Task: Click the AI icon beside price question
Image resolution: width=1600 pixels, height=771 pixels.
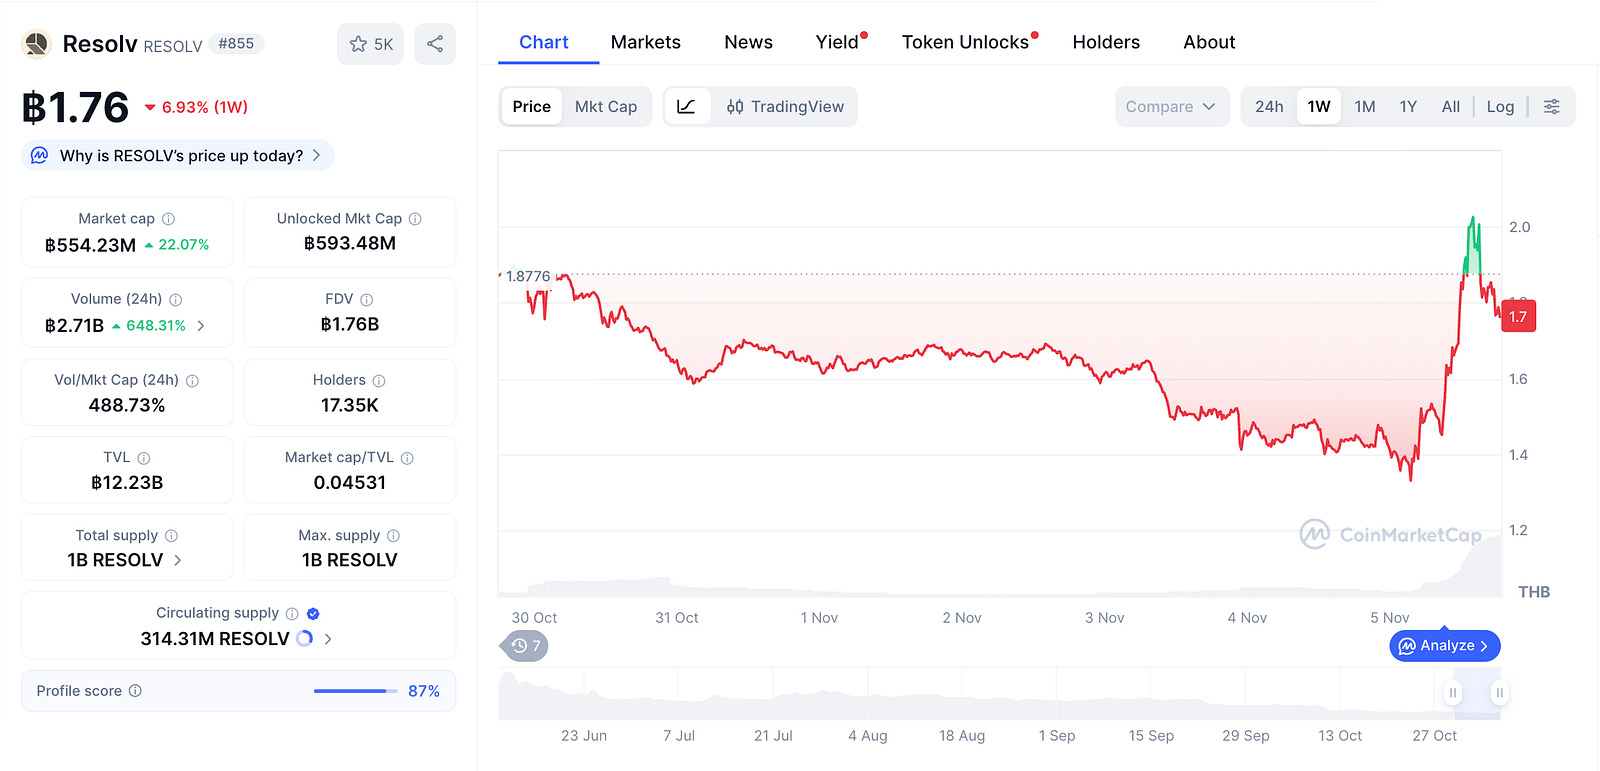Action: [40, 156]
